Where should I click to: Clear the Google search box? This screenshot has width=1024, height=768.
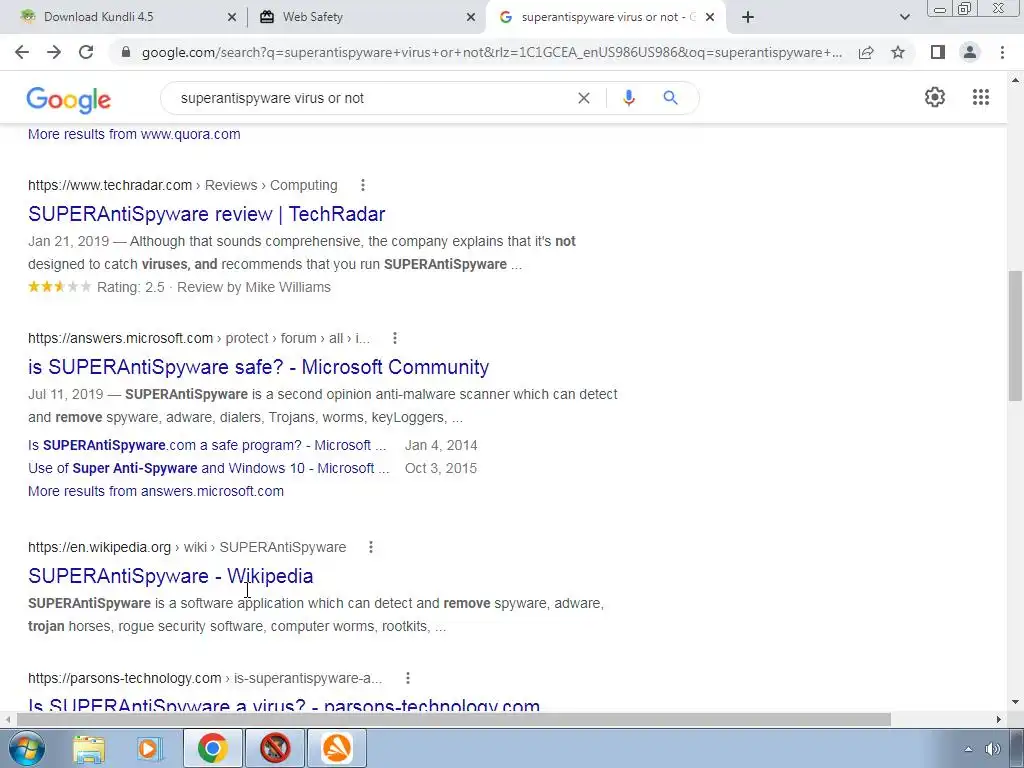584,98
